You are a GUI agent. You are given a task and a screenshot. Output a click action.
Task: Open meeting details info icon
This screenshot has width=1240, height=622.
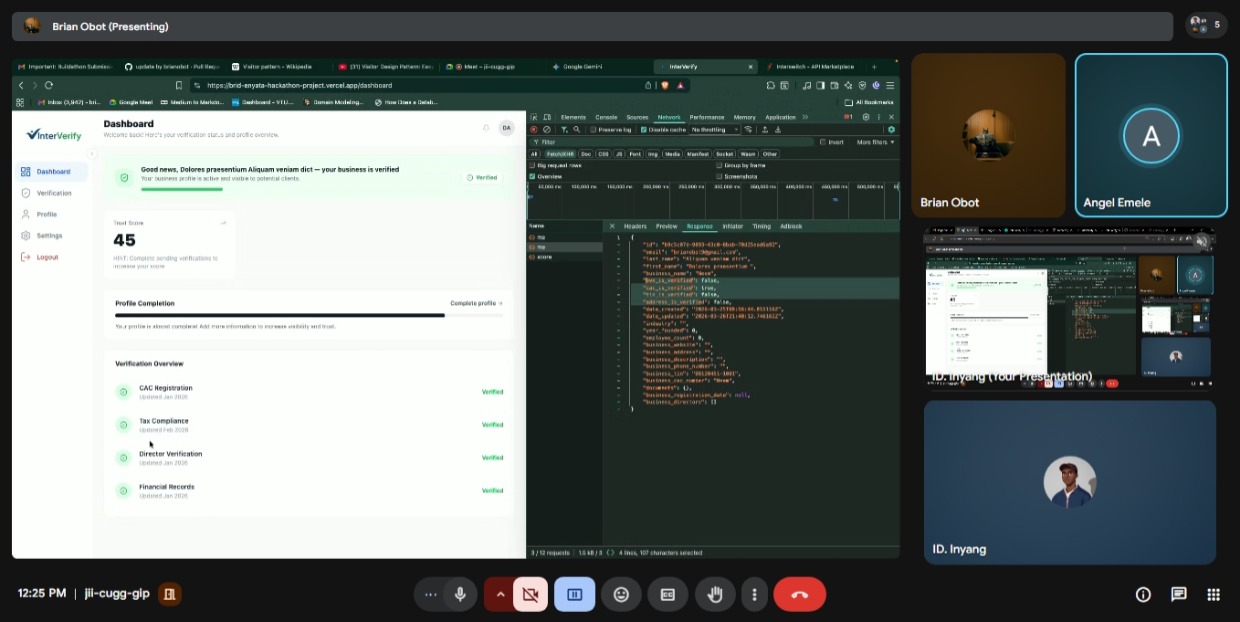(1143, 594)
